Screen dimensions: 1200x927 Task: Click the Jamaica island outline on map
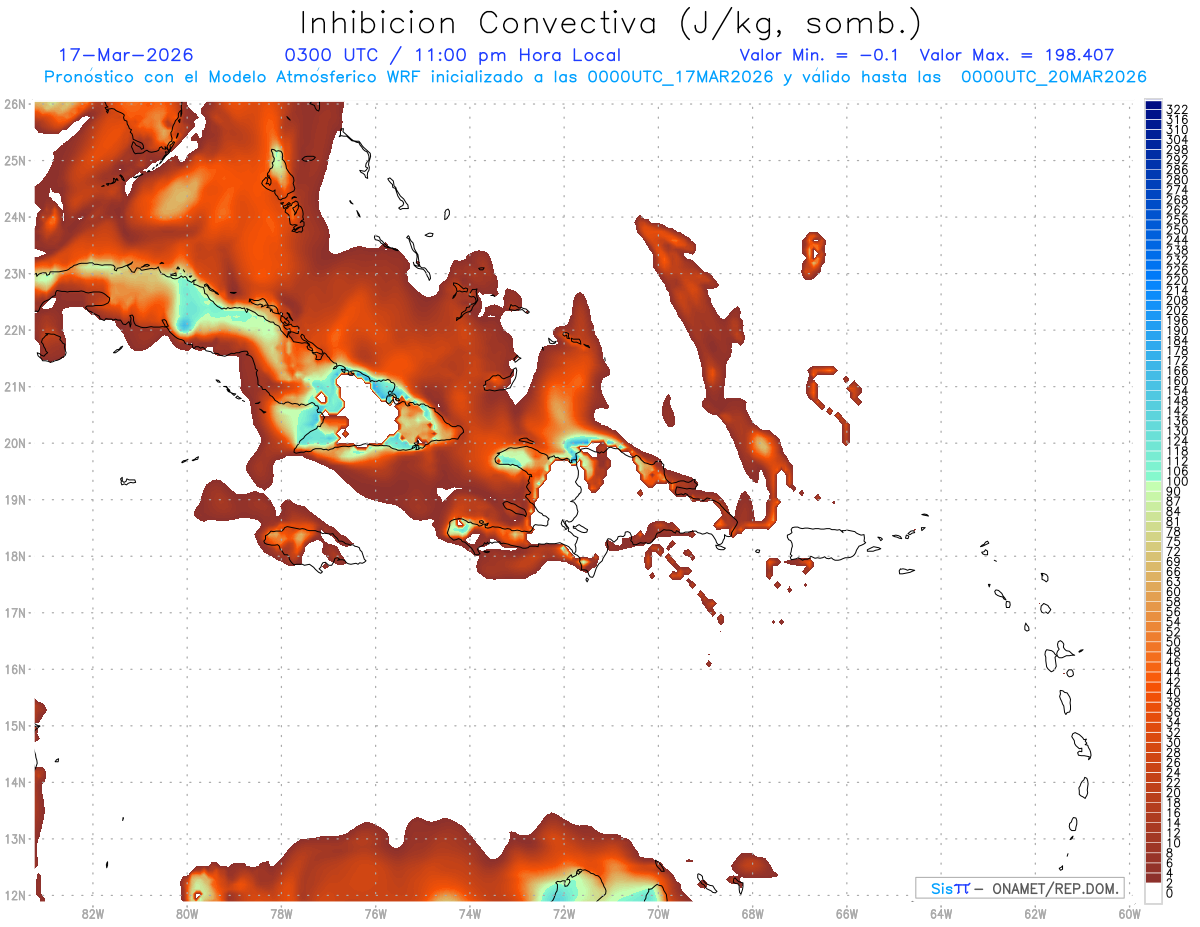click(314, 548)
